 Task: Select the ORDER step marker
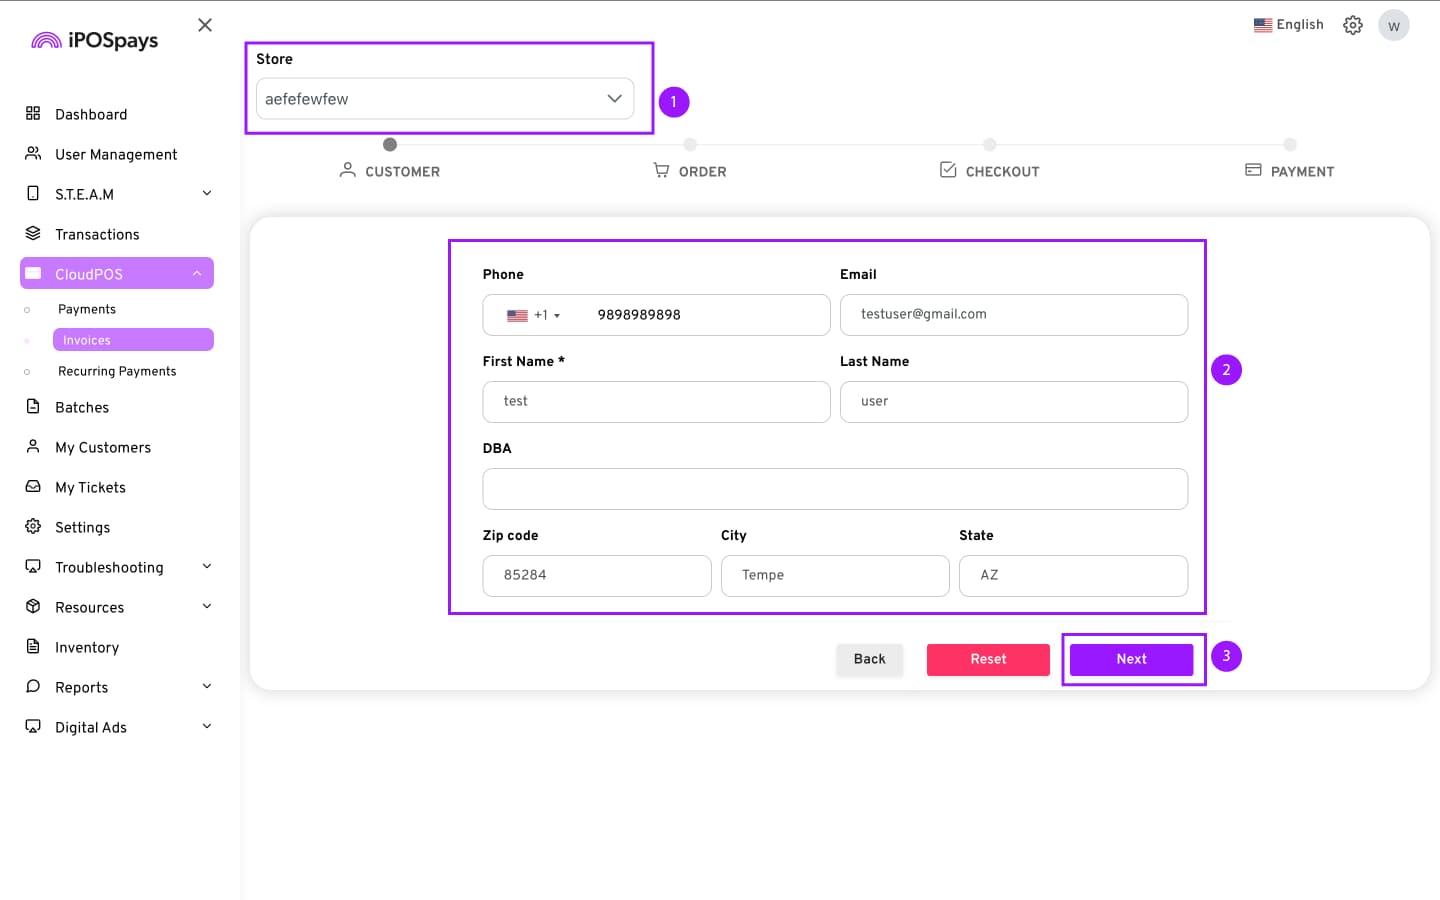point(690,145)
